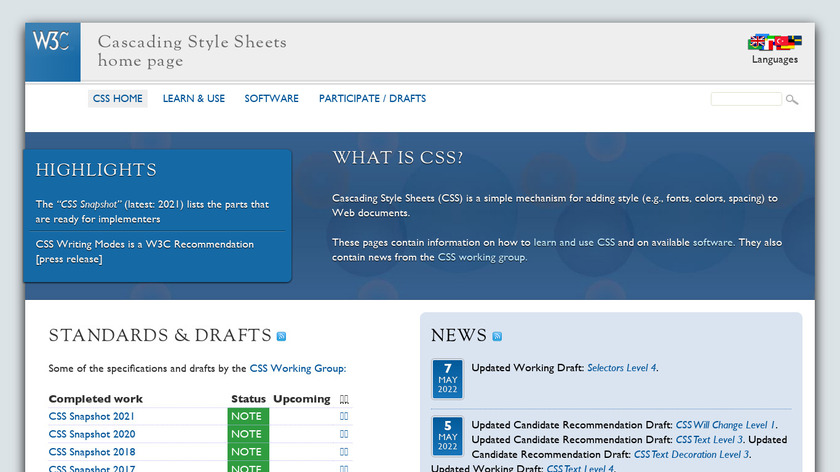The width and height of the screenshot is (840, 472).
Task: Click NOTE status of CSS Snapshot 2018
Action: point(248,452)
